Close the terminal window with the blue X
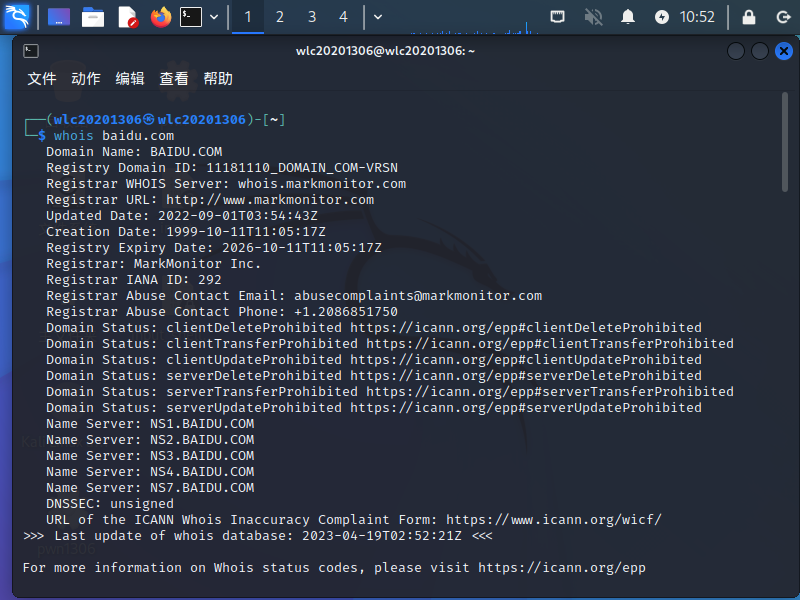This screenshot has width=800, height=600. pos(784,51)
